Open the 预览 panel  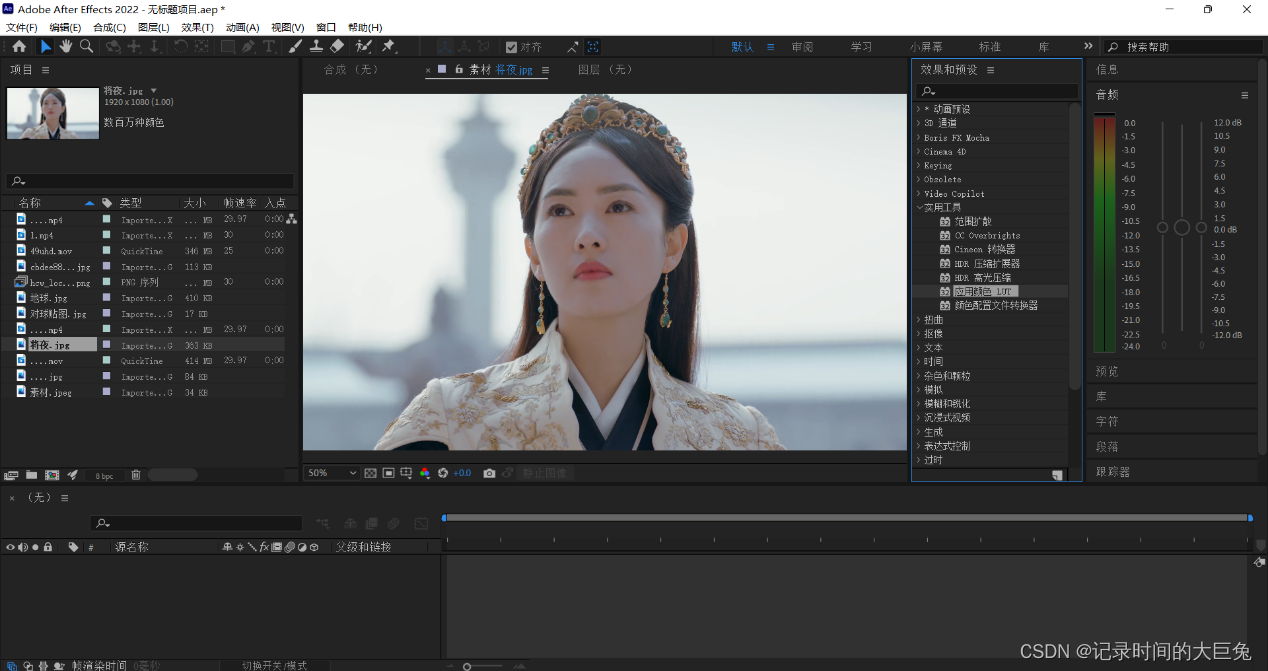click(x=1107, y=371)
